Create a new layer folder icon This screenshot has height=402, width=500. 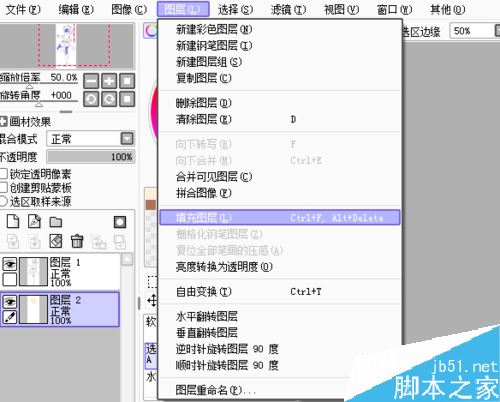pyautogui.click(x=56, y=222)
